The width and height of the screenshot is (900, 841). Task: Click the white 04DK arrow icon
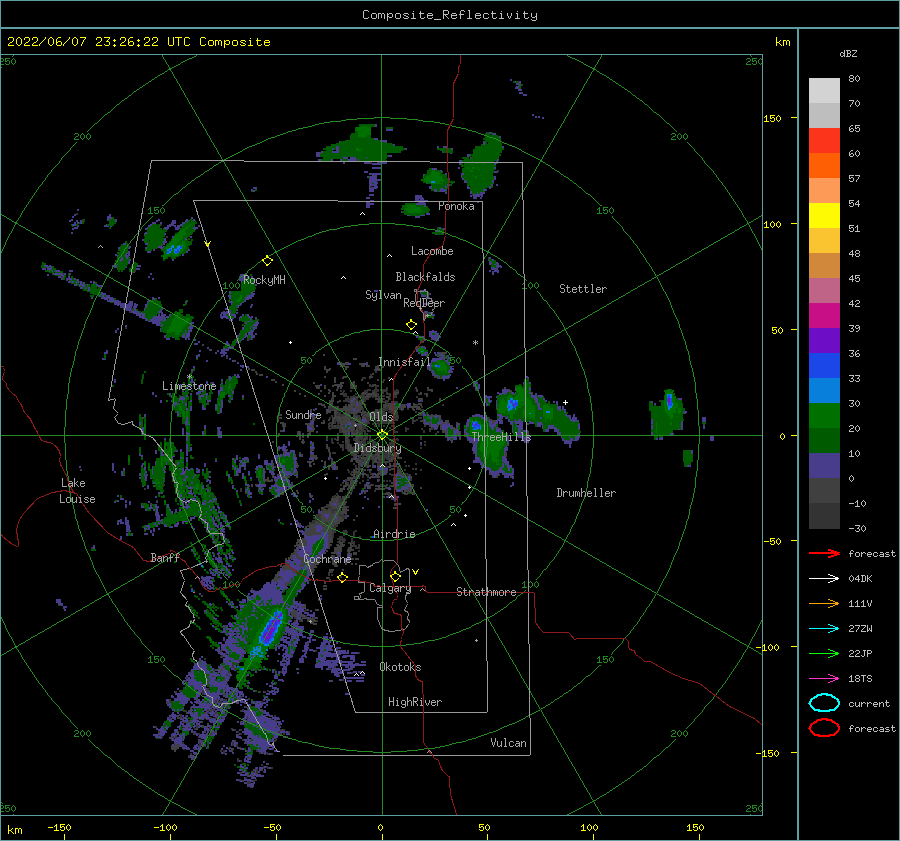click(x=824, y=579)
